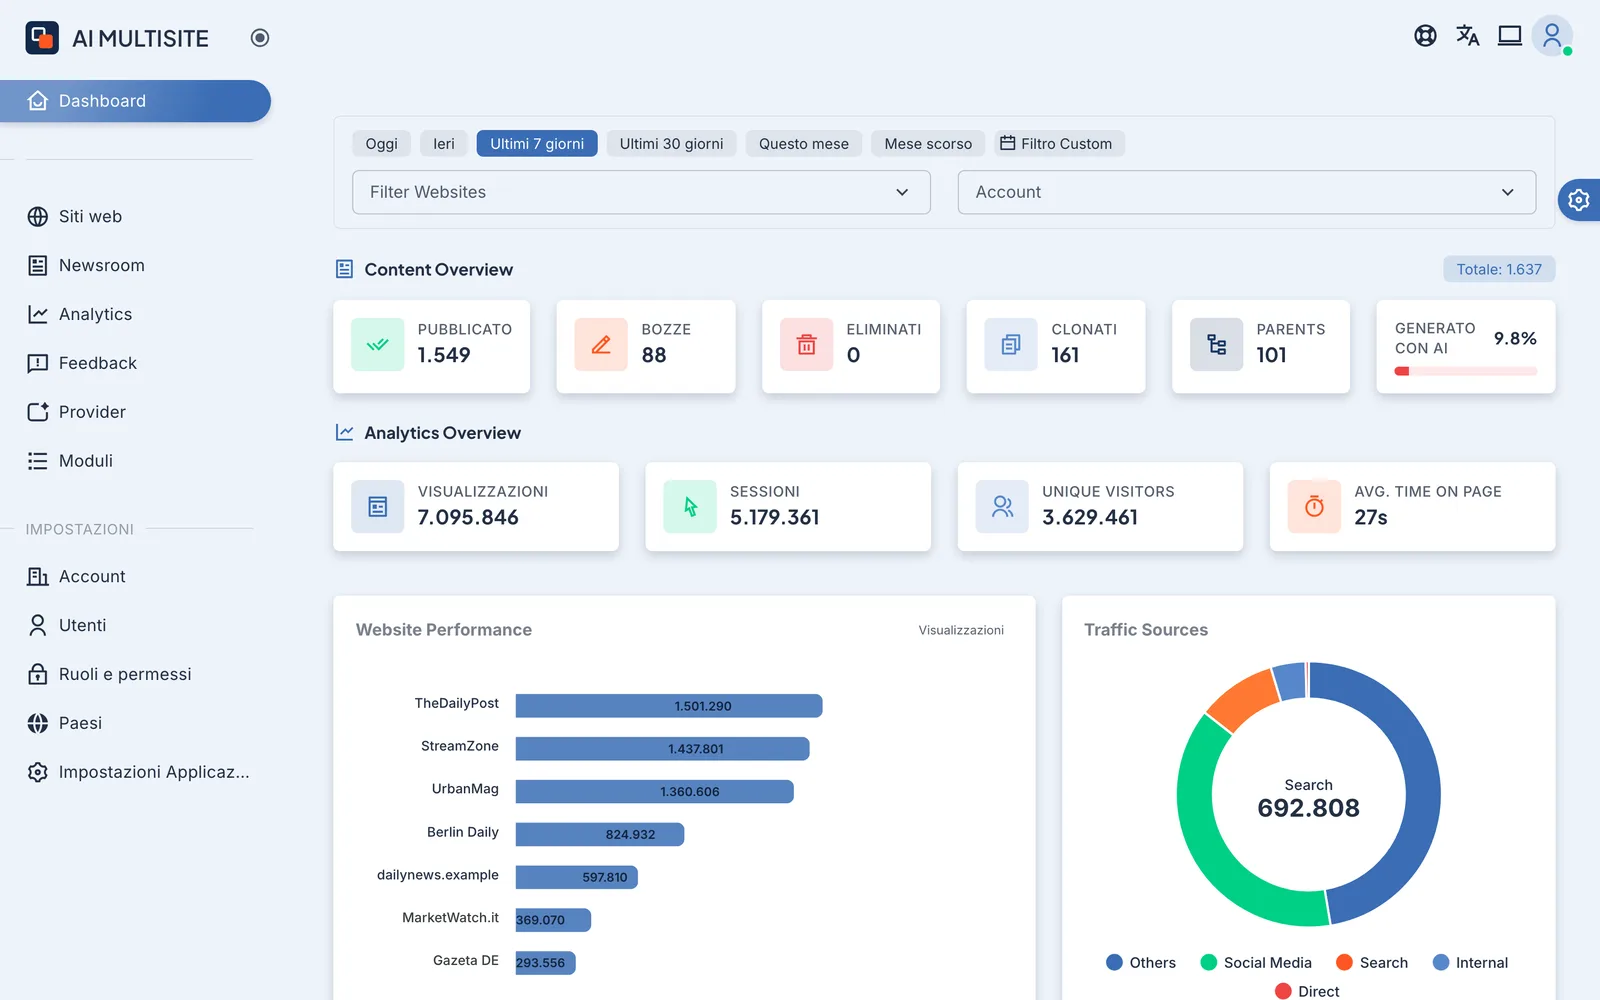1600x1000 pixels.
Task: Toggle the Social Media legend color dot
Action: pyautogui.click(x=1208, y=962)
